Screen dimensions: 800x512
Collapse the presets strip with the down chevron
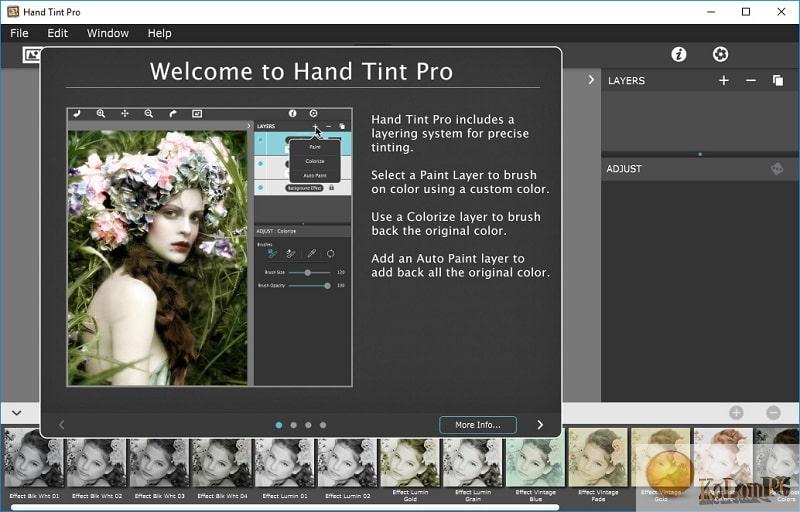[17, 413]
